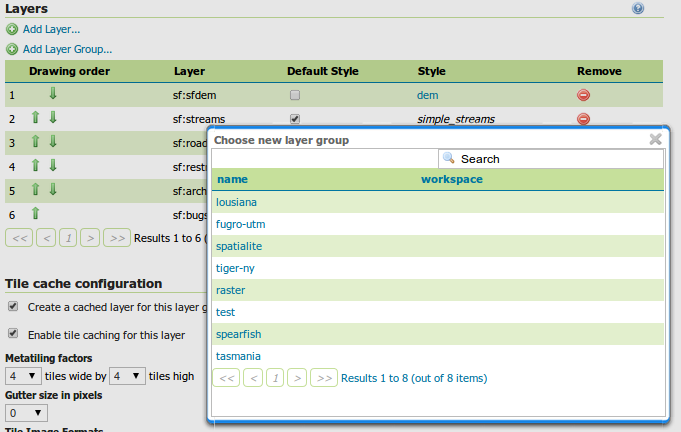Move sf:streams down in drawing order
This screenshot has width=681, height=432.
click(53, 117)
